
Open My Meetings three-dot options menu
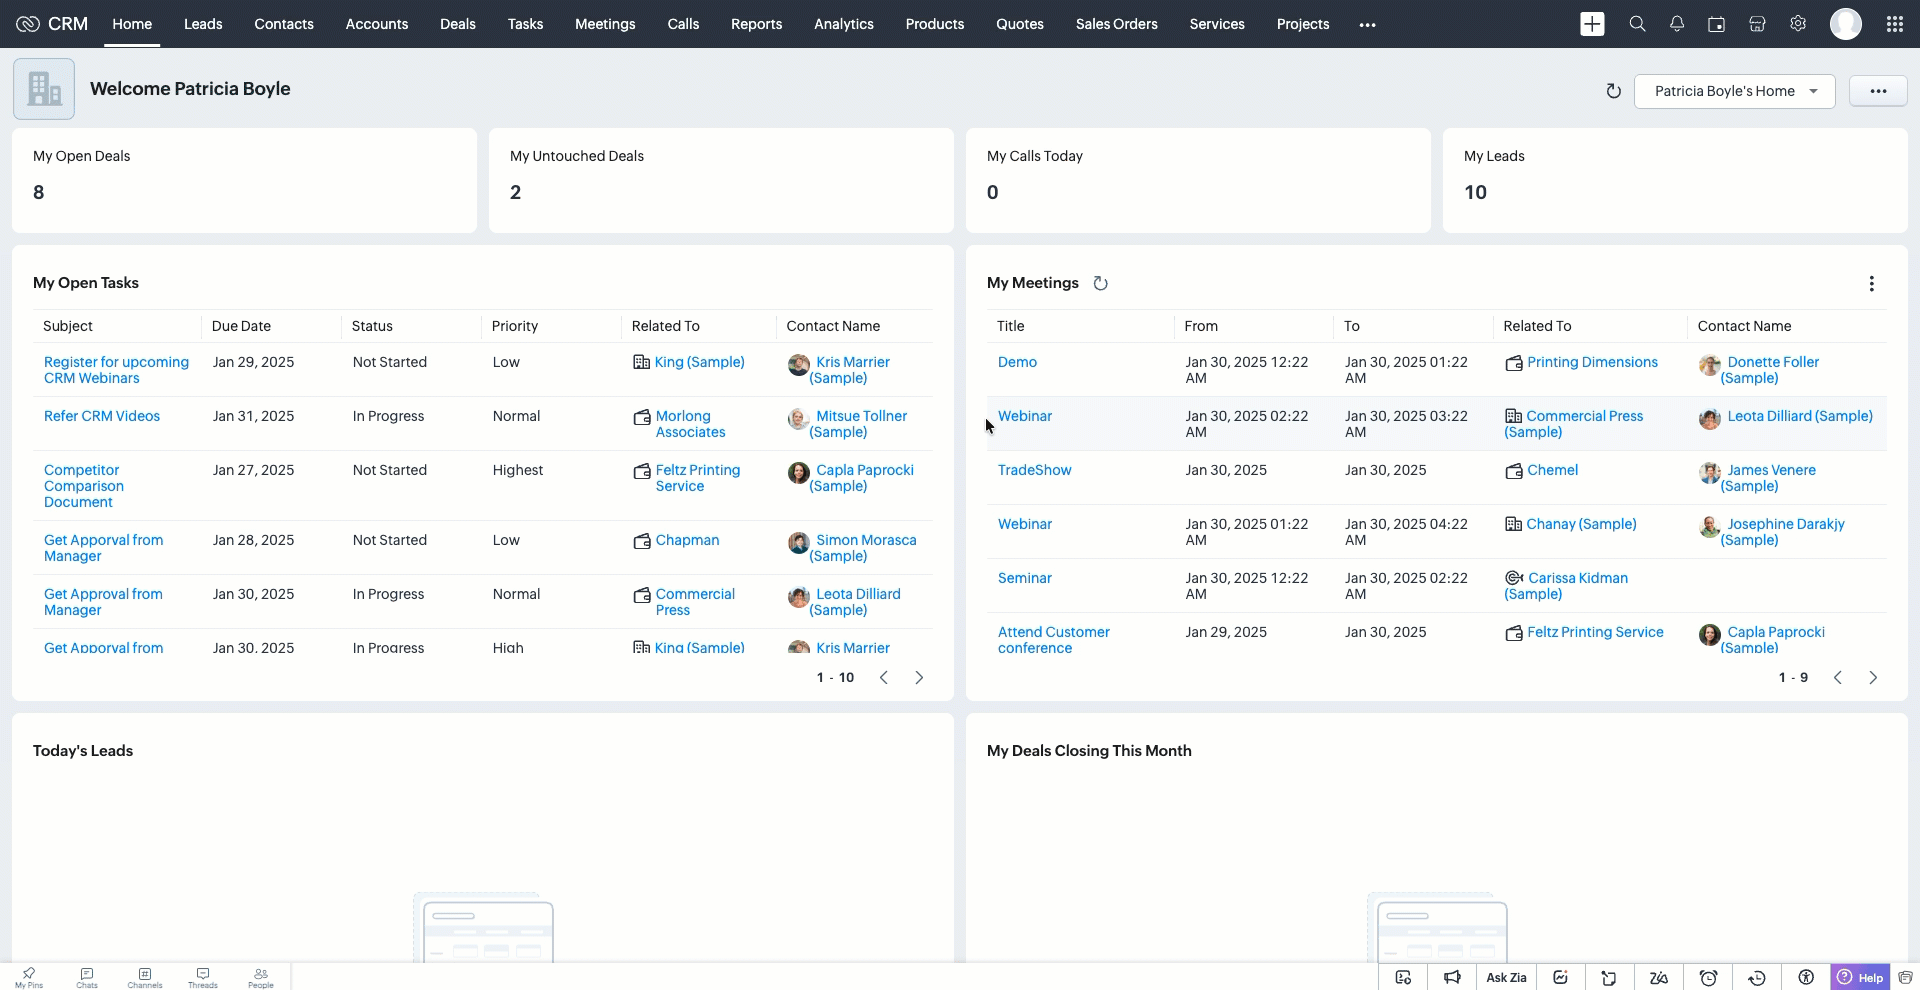pos(1872,284)
